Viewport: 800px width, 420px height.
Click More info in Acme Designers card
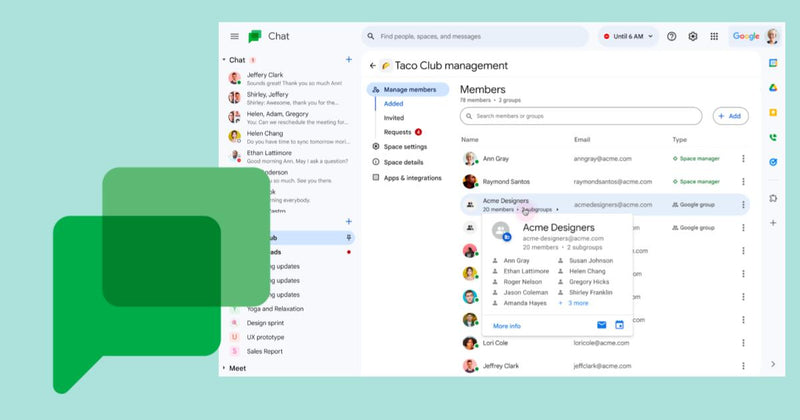[507, 326]
